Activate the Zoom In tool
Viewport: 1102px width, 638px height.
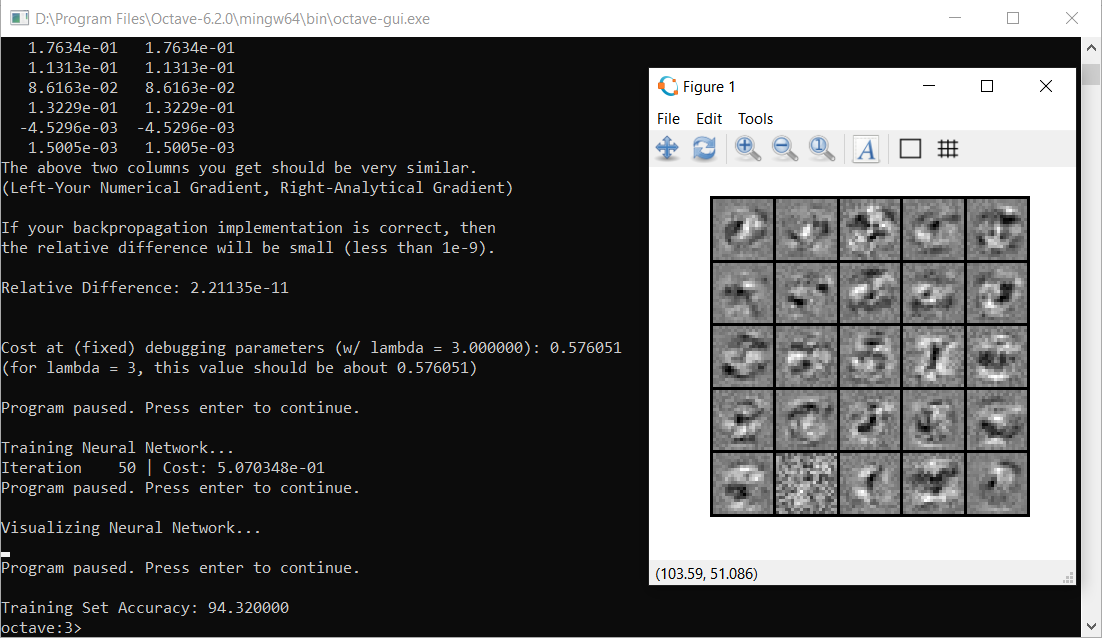click(747, 148)
